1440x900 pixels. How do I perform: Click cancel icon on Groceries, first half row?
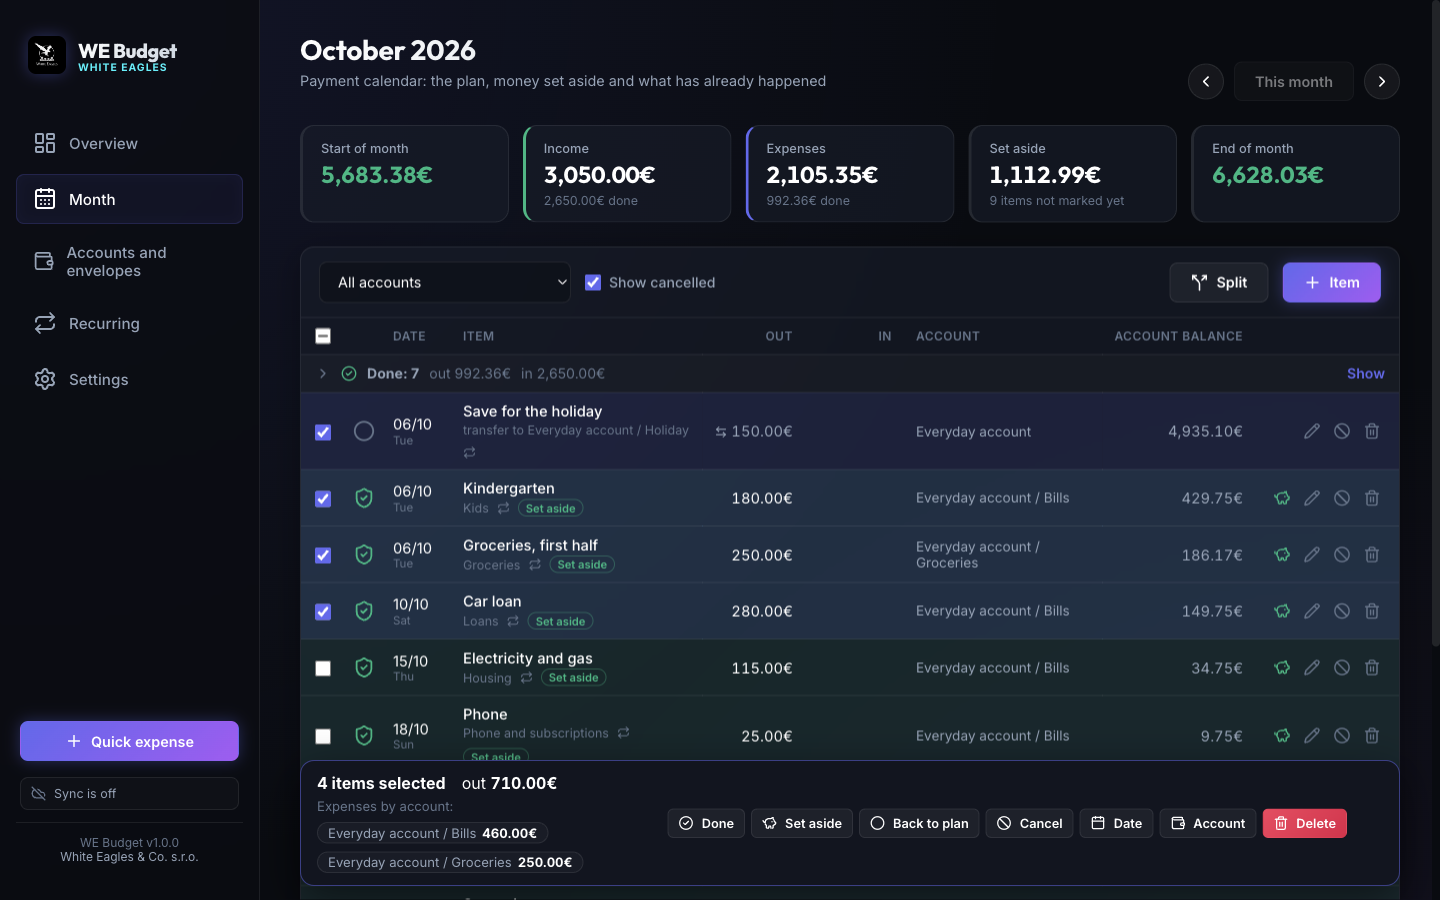click(1342, 555)
